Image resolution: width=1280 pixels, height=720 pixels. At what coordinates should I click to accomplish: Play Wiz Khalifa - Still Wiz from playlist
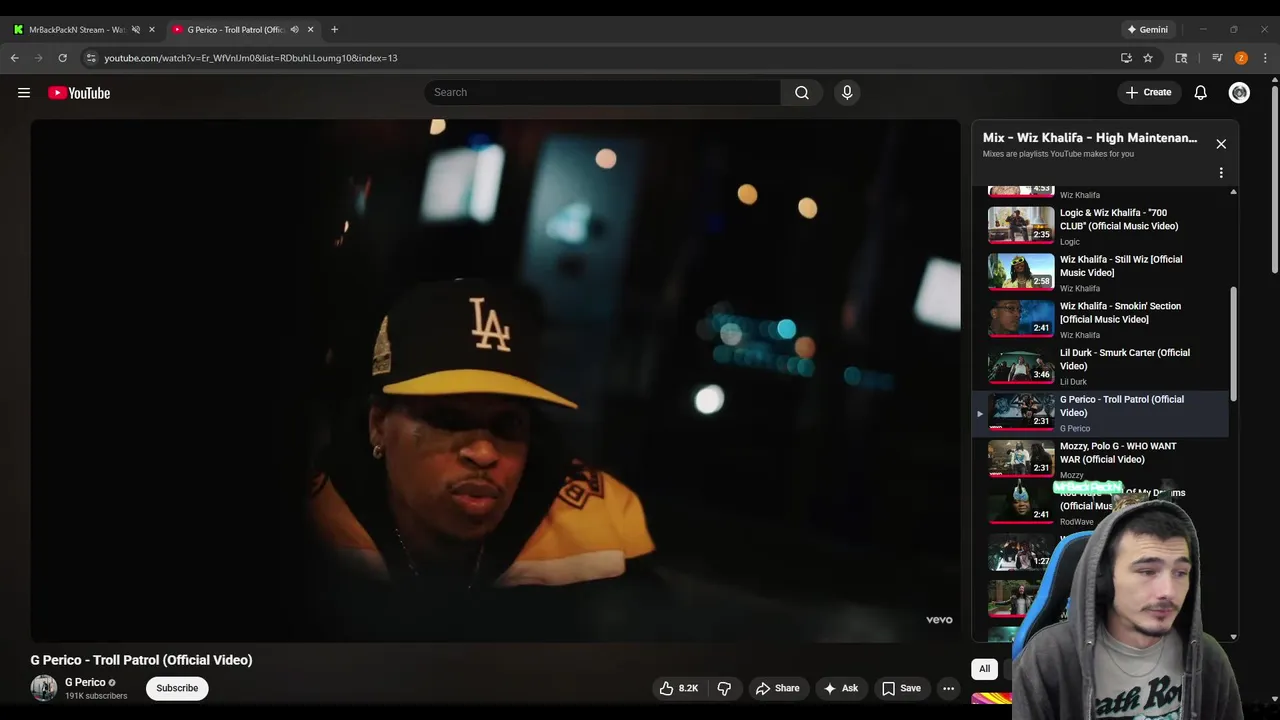[x=1100, y=273]
